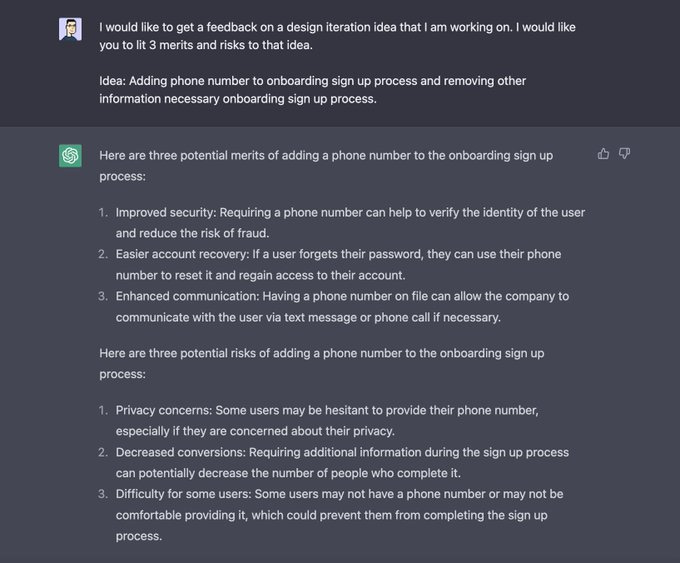Click the user profile avatar
Viewport: 680px width, 563px height.
click(70, 29)
